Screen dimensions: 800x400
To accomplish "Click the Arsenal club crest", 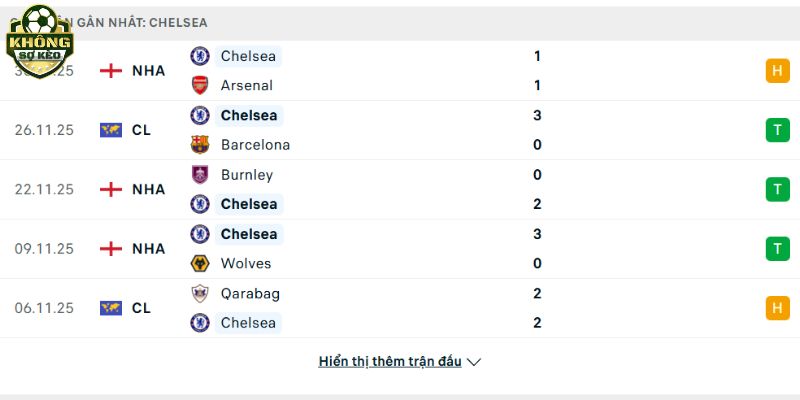I will [200, 85].
